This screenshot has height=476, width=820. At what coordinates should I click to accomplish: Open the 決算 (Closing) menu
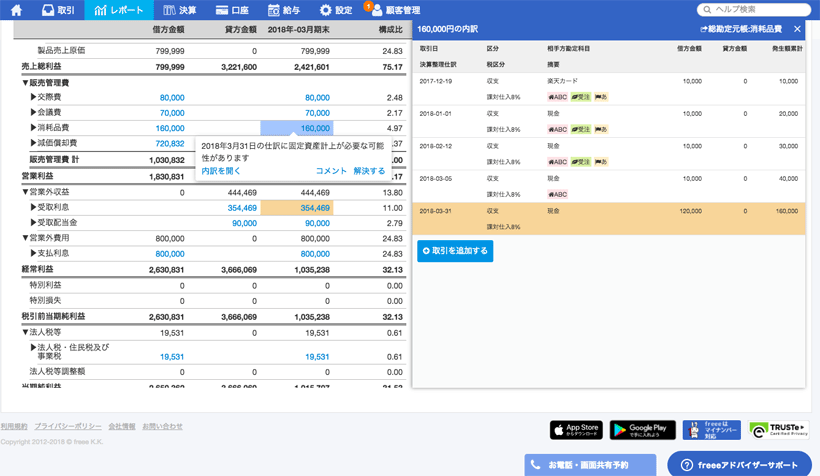click(180, 10)
